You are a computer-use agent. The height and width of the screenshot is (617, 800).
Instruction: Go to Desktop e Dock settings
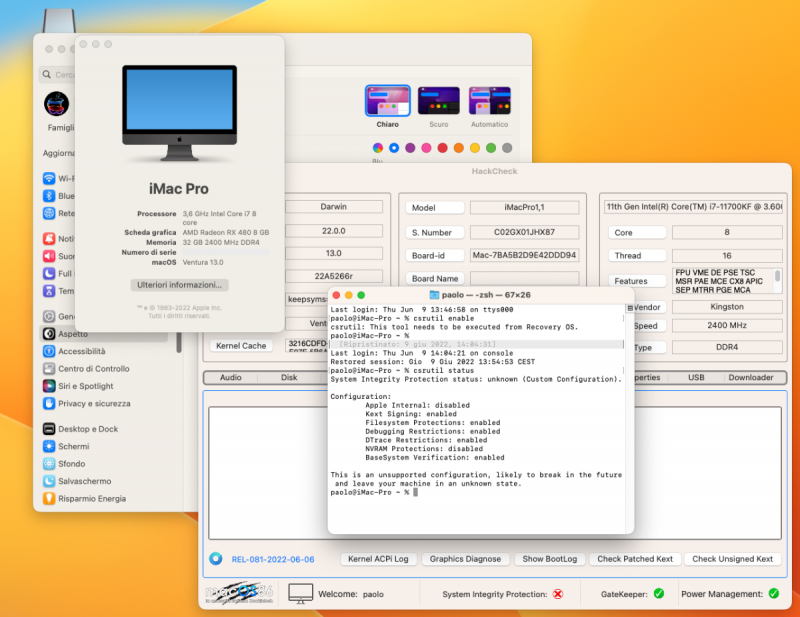pyautogui.click(x=87, y=429)
